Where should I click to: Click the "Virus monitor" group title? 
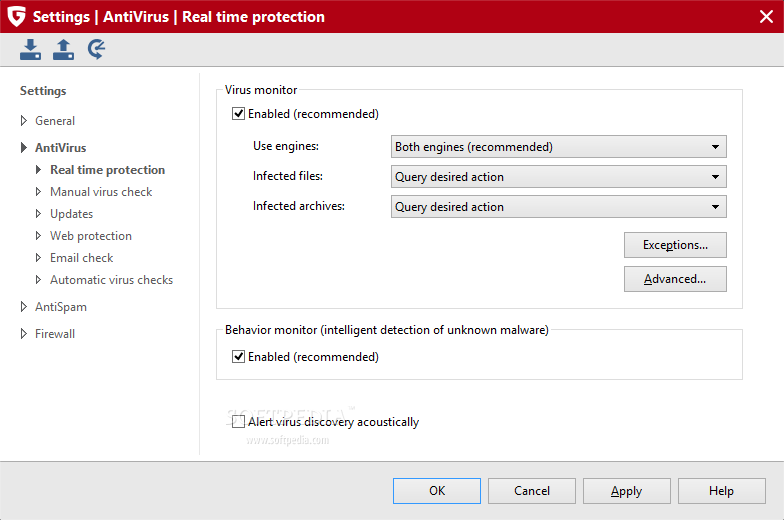261,90
